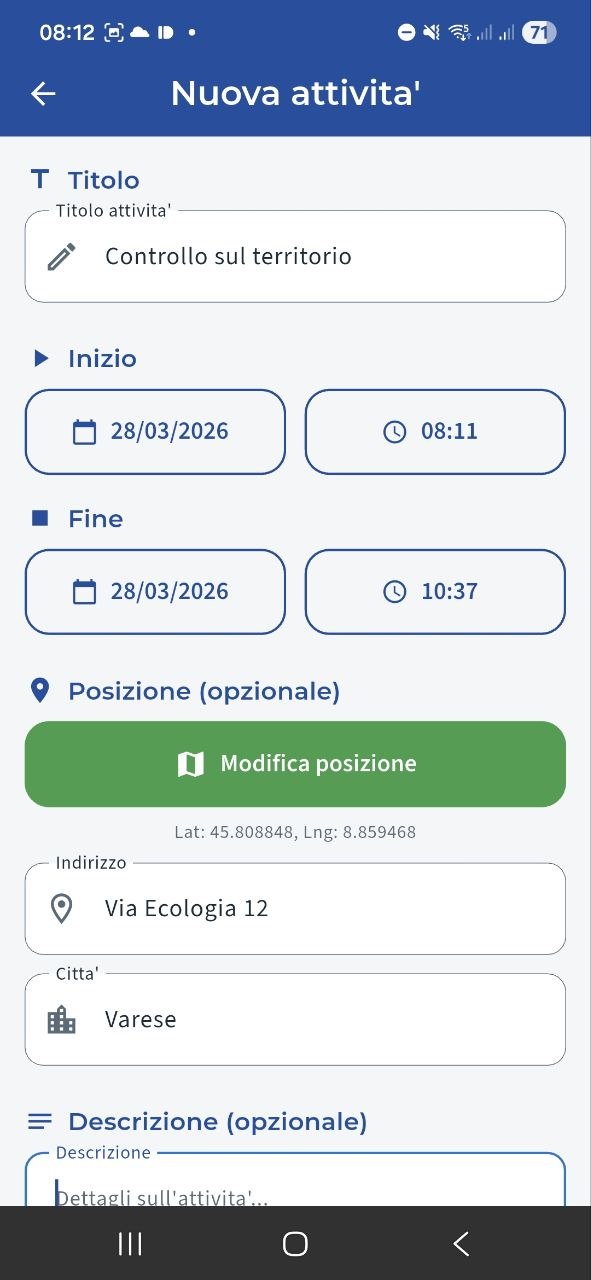Open the start date picker showing 28/03/2026
591x1280 pixels.
(x=155, y=432)
